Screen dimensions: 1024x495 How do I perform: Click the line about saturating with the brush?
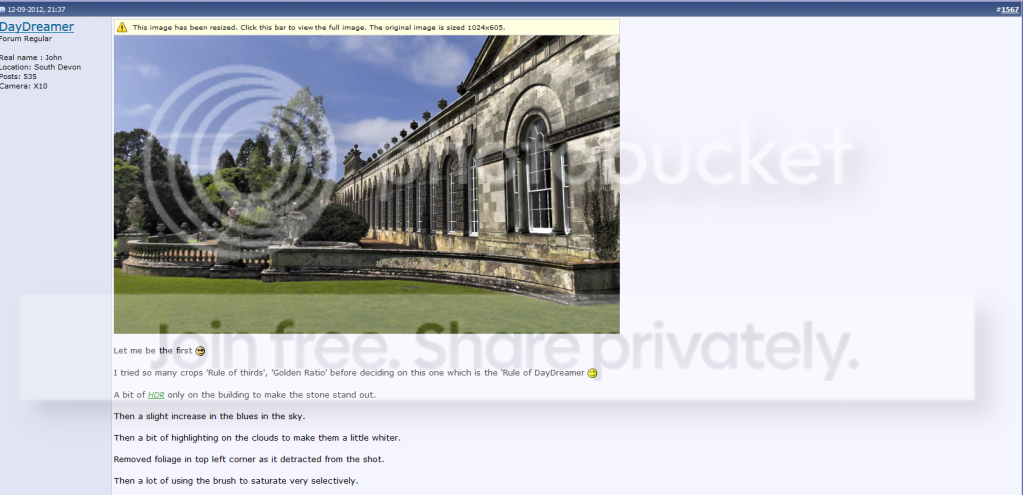click(x=236, y=481)
